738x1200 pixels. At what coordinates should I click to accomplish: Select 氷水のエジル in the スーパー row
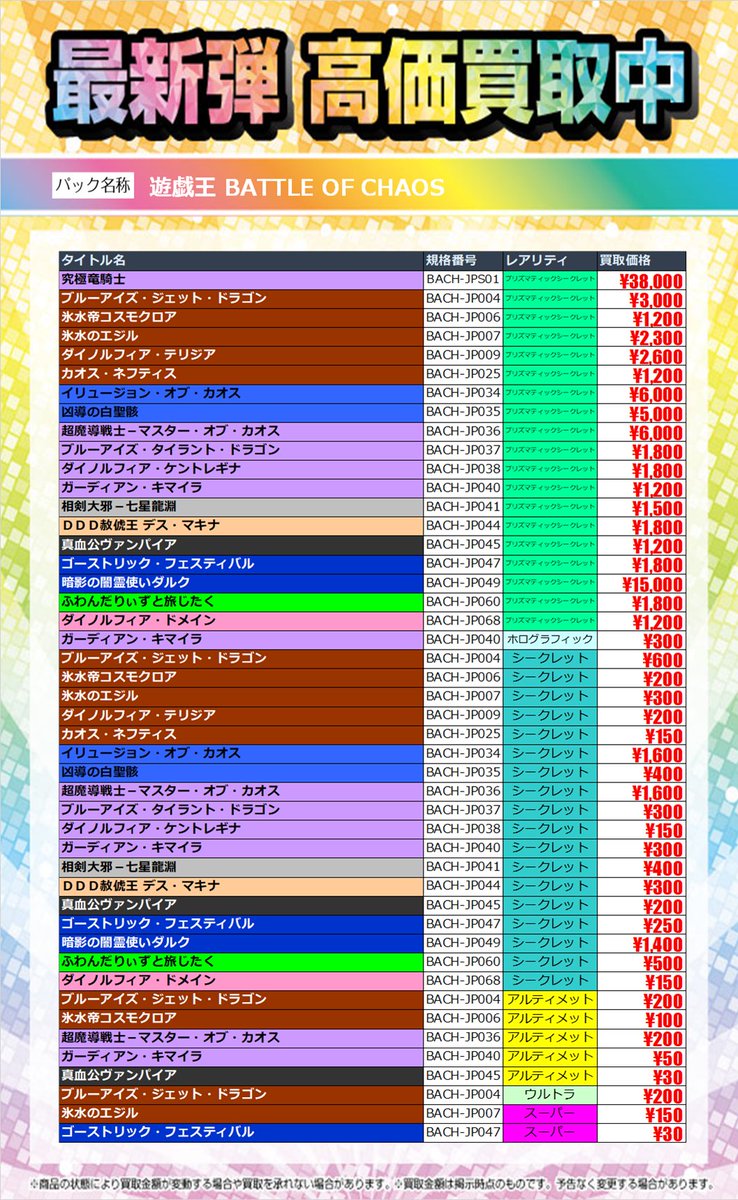point(241,1113)
